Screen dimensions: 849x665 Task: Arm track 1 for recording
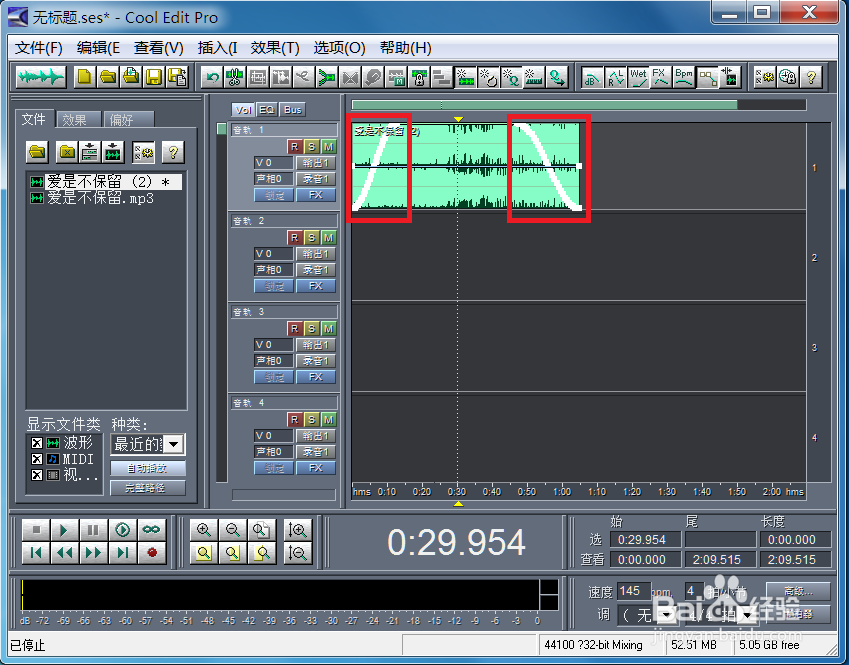[294, 147]
